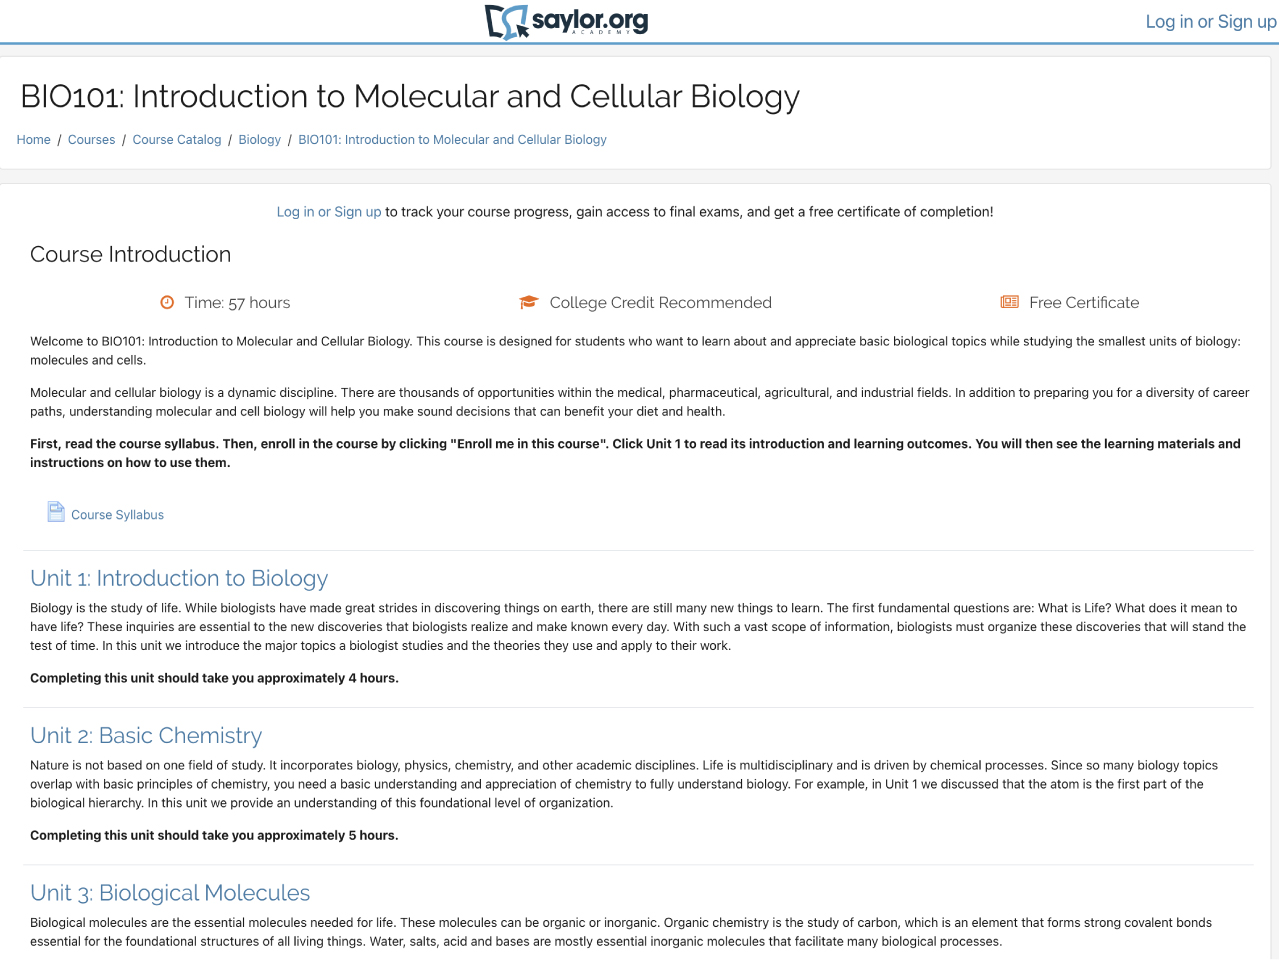Click the Time: 57 hours text
The image size is (1280, 960).
237,302
